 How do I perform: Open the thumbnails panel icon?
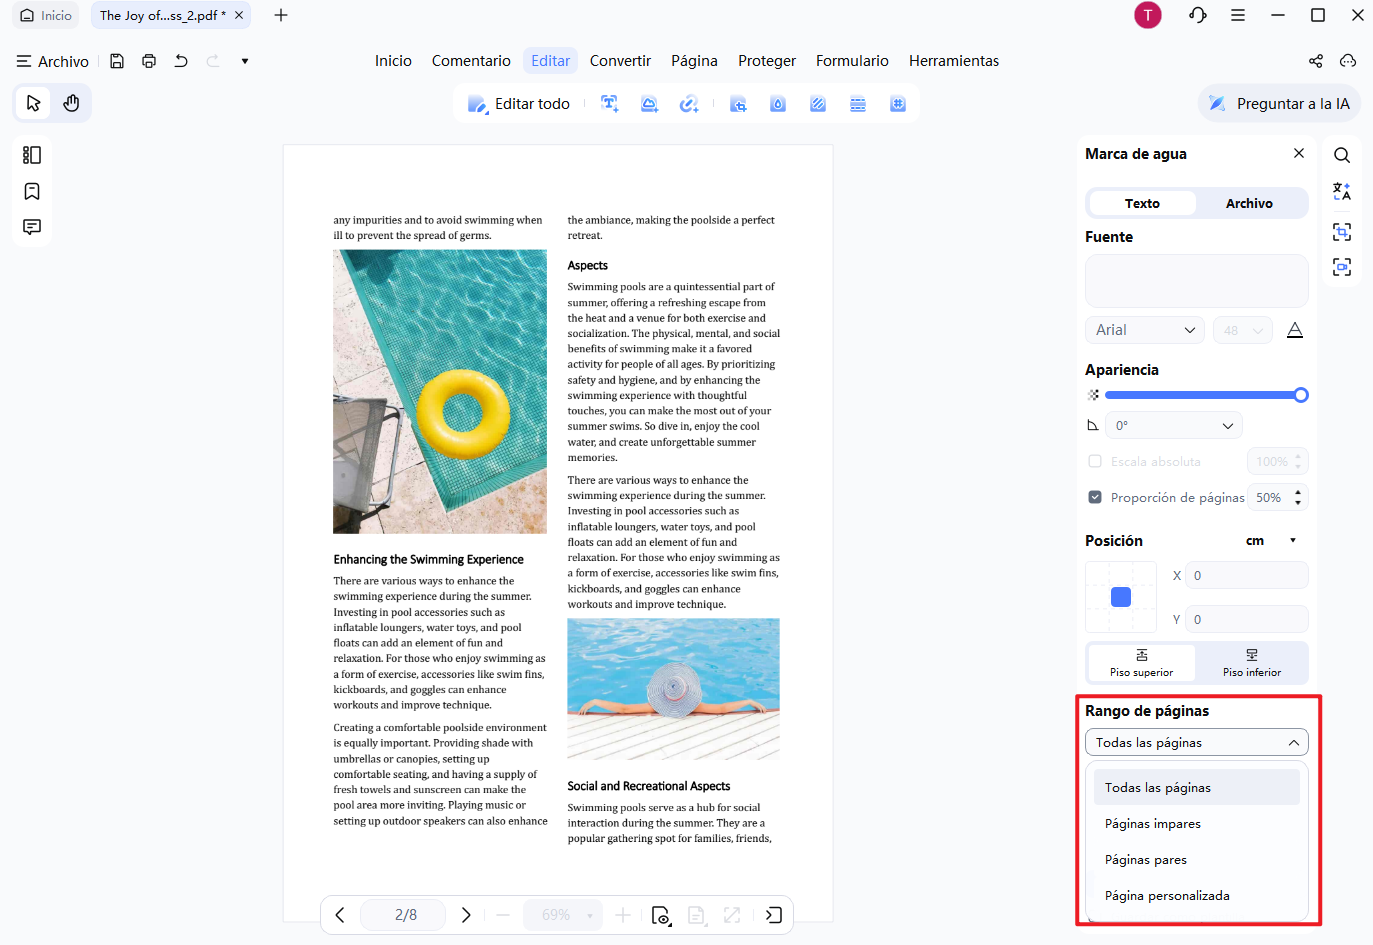point(32,155)
